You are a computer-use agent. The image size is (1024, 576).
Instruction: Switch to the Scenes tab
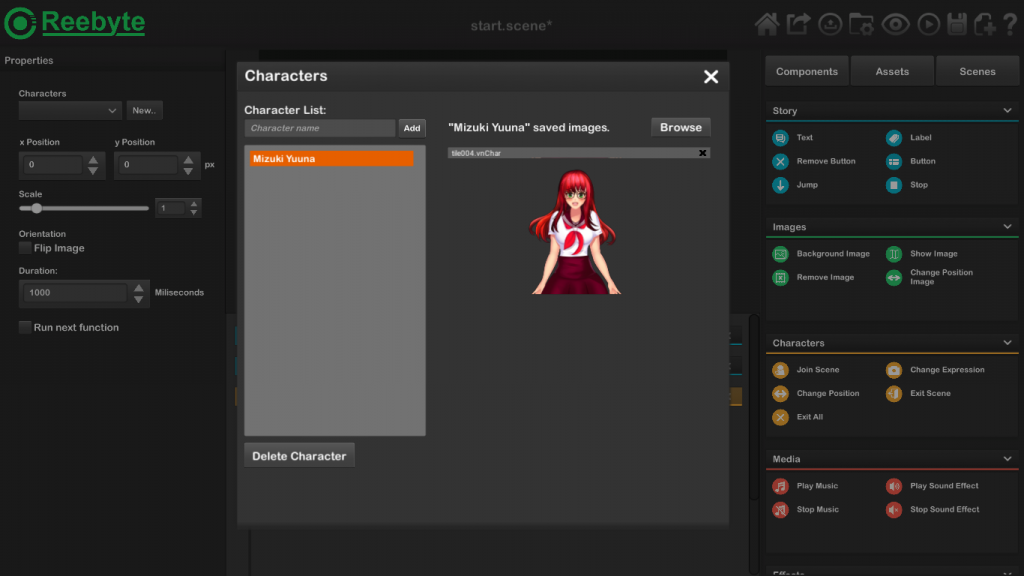tap(977, 71)
